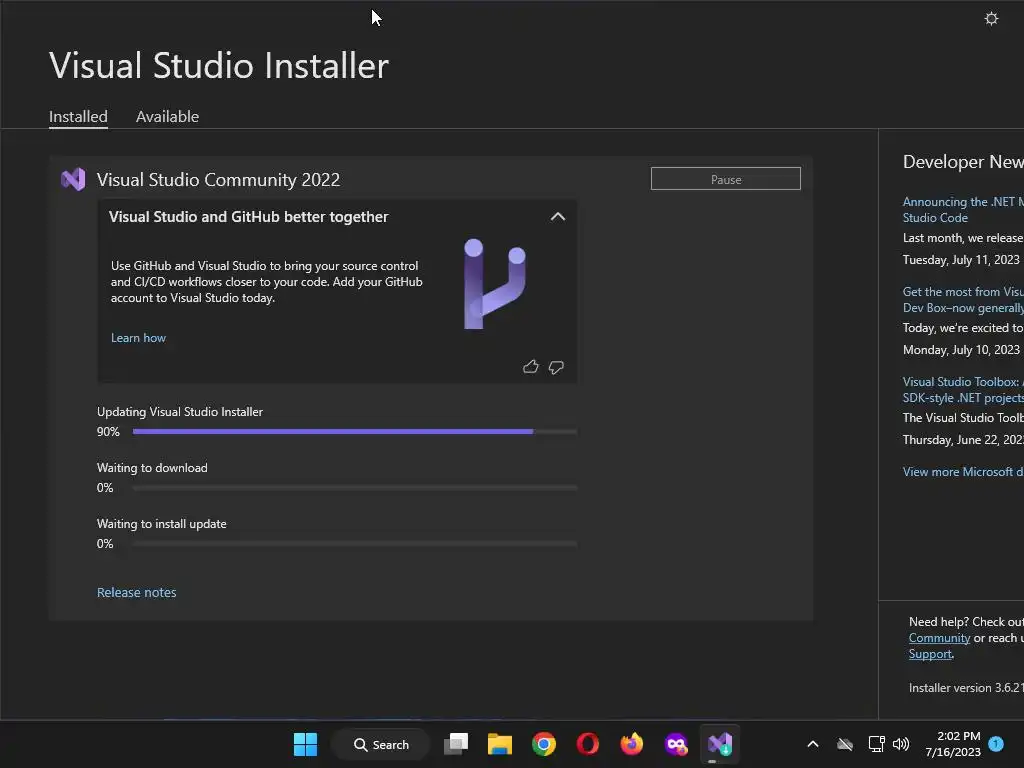
Task: Give thumbs down on GitHub banner
Action: coord(556,367)
